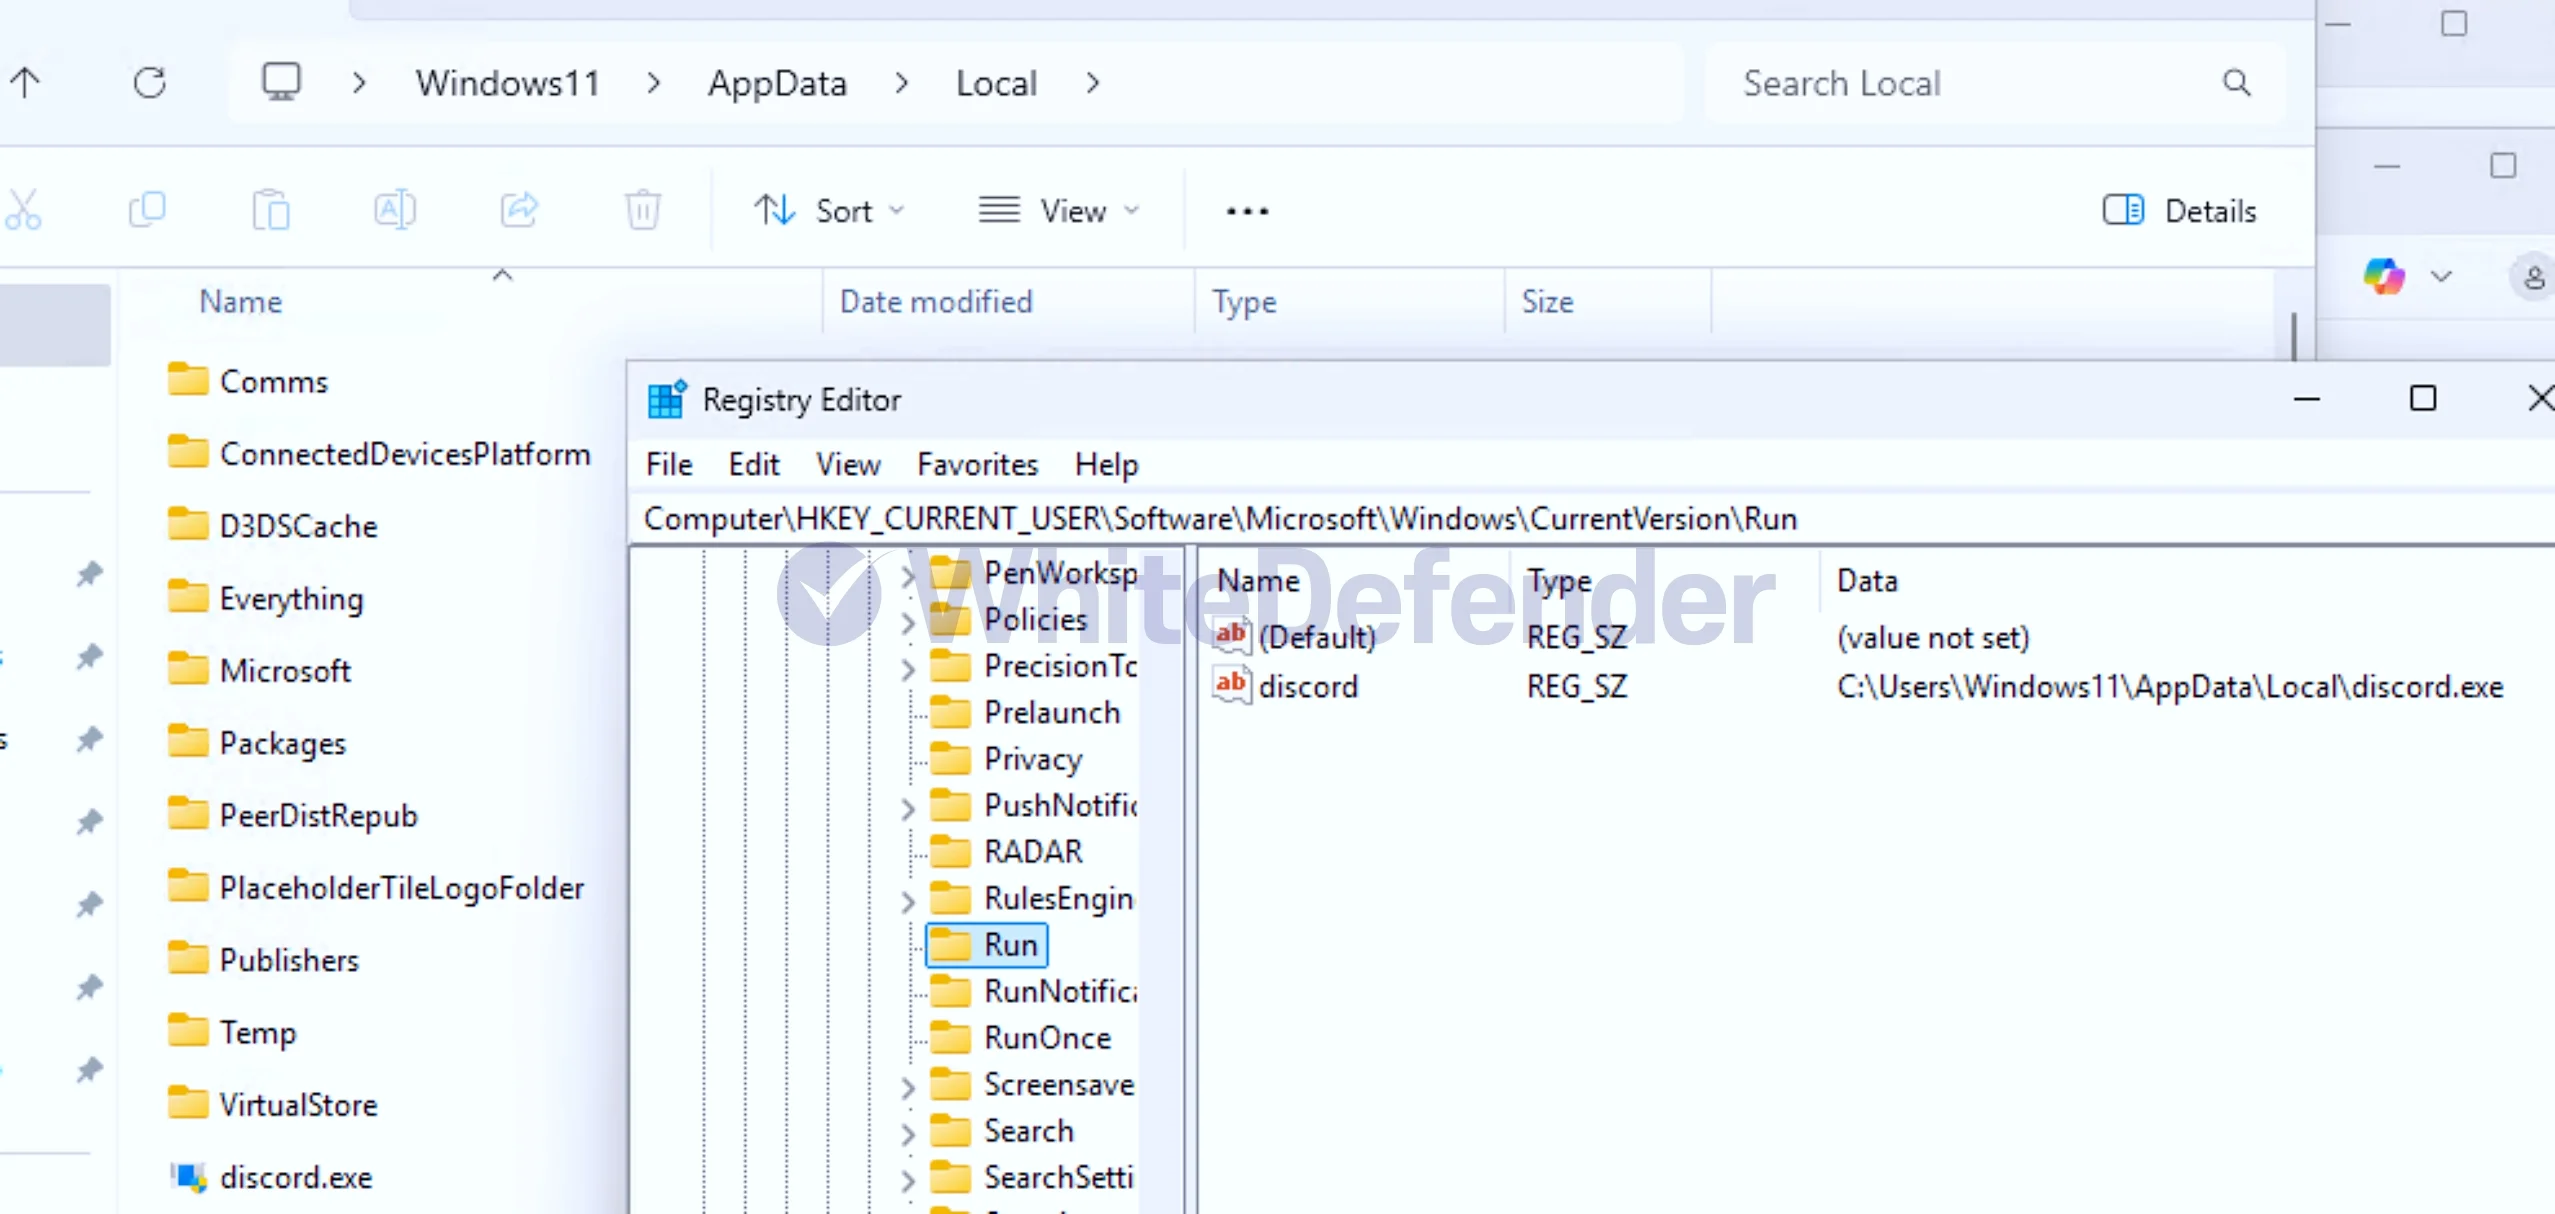2555x1214 pixels.
Task: Click the Rename icon in toolbar
Action: click(394, 210)
